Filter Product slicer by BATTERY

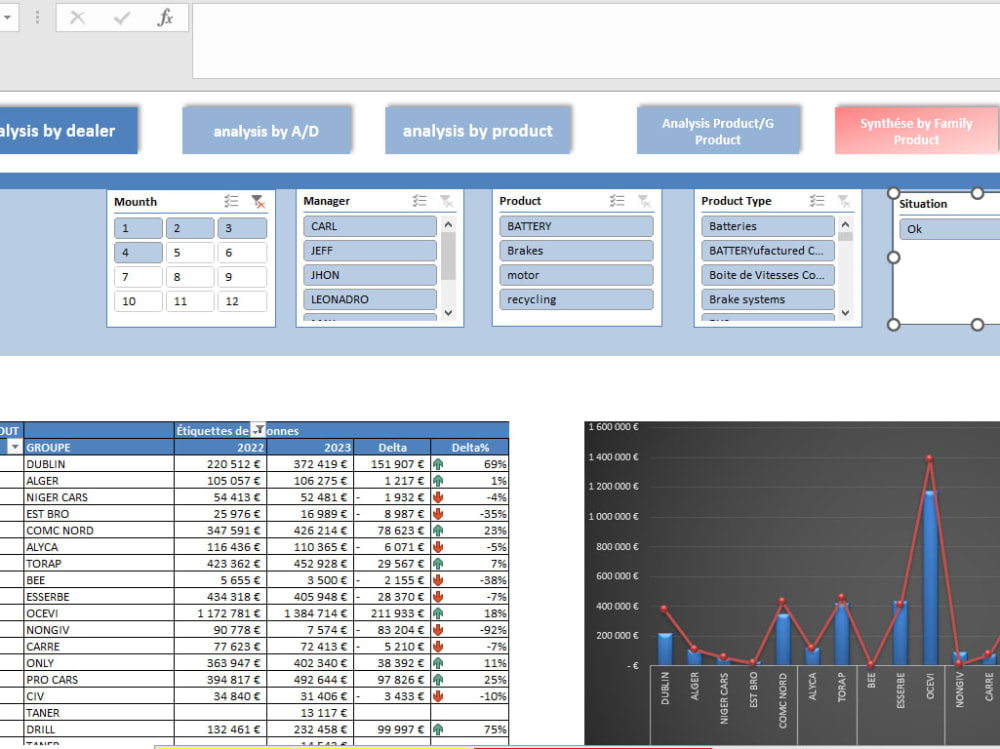click(x=577, y=226)
